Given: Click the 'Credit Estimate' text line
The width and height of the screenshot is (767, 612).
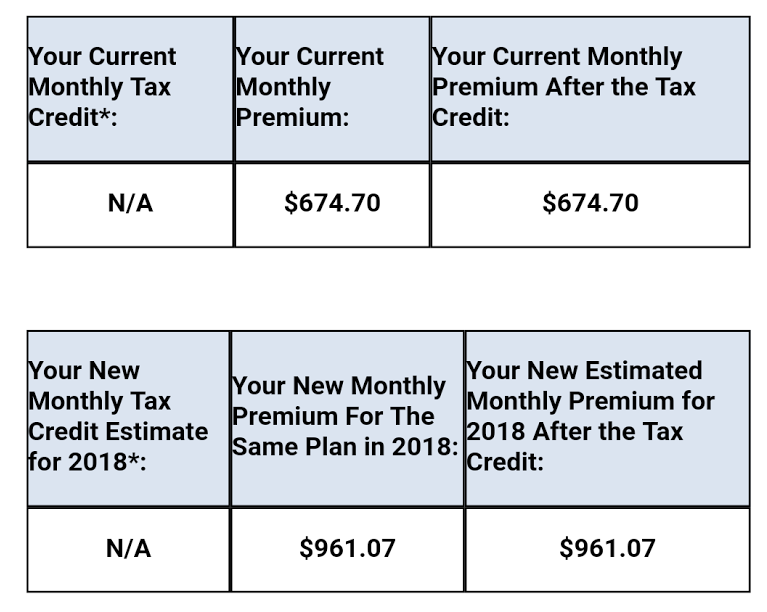Looking at the screenshot, I should [118, 432].
